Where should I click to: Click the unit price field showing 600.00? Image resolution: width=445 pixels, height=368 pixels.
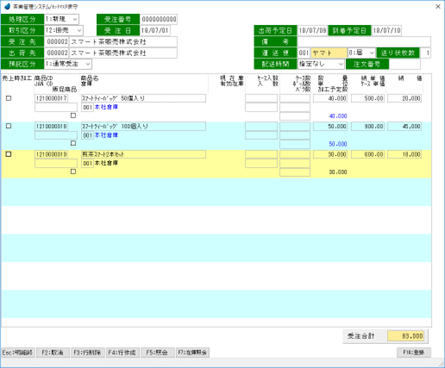coord(368,154)
